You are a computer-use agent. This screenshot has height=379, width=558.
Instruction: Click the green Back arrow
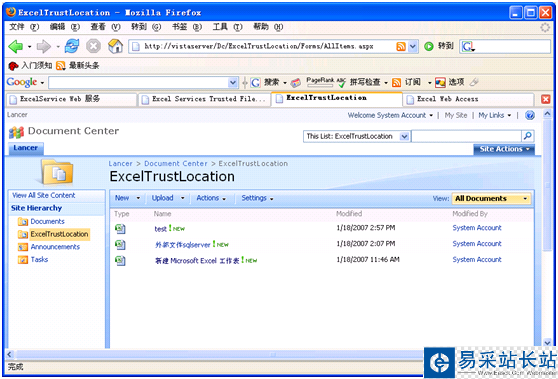pos(15,46)
